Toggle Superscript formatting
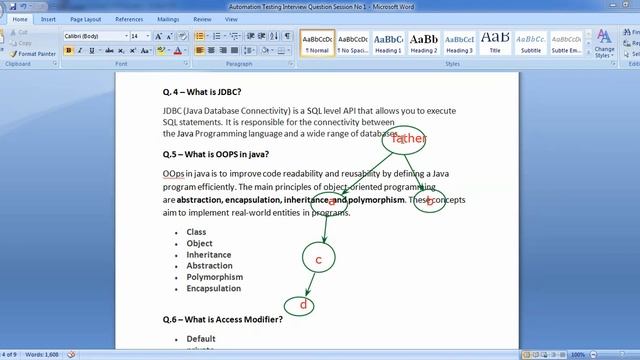Screen dimensions: 640x360 click(x=133, y=51)
